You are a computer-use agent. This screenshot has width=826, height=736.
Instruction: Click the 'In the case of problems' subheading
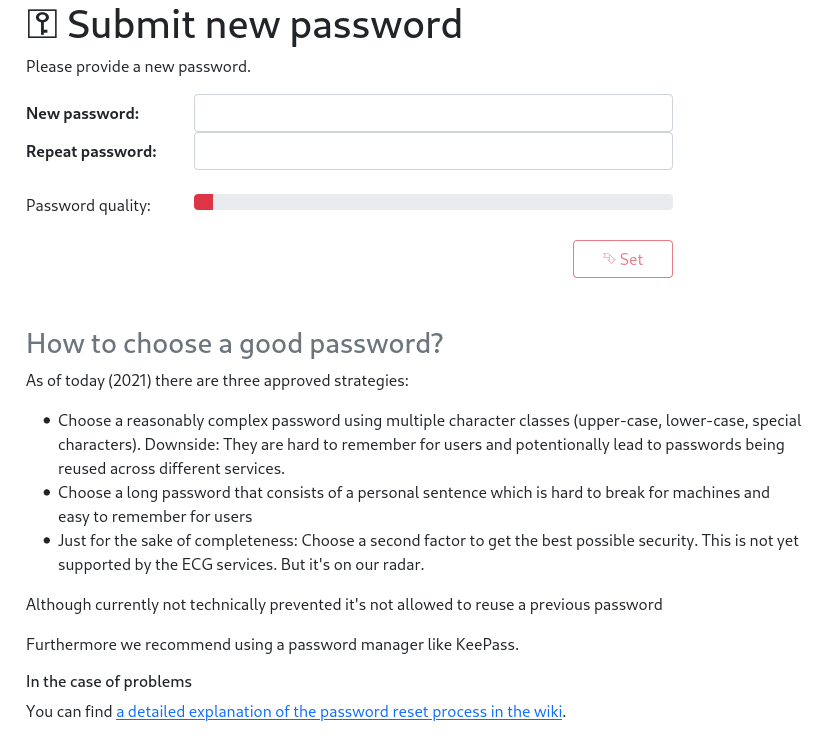tap(109, 682)
